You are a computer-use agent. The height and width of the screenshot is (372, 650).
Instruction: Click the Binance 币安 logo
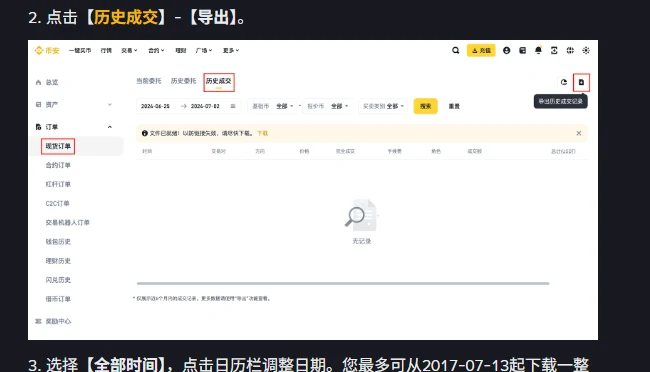coord(47,51)
